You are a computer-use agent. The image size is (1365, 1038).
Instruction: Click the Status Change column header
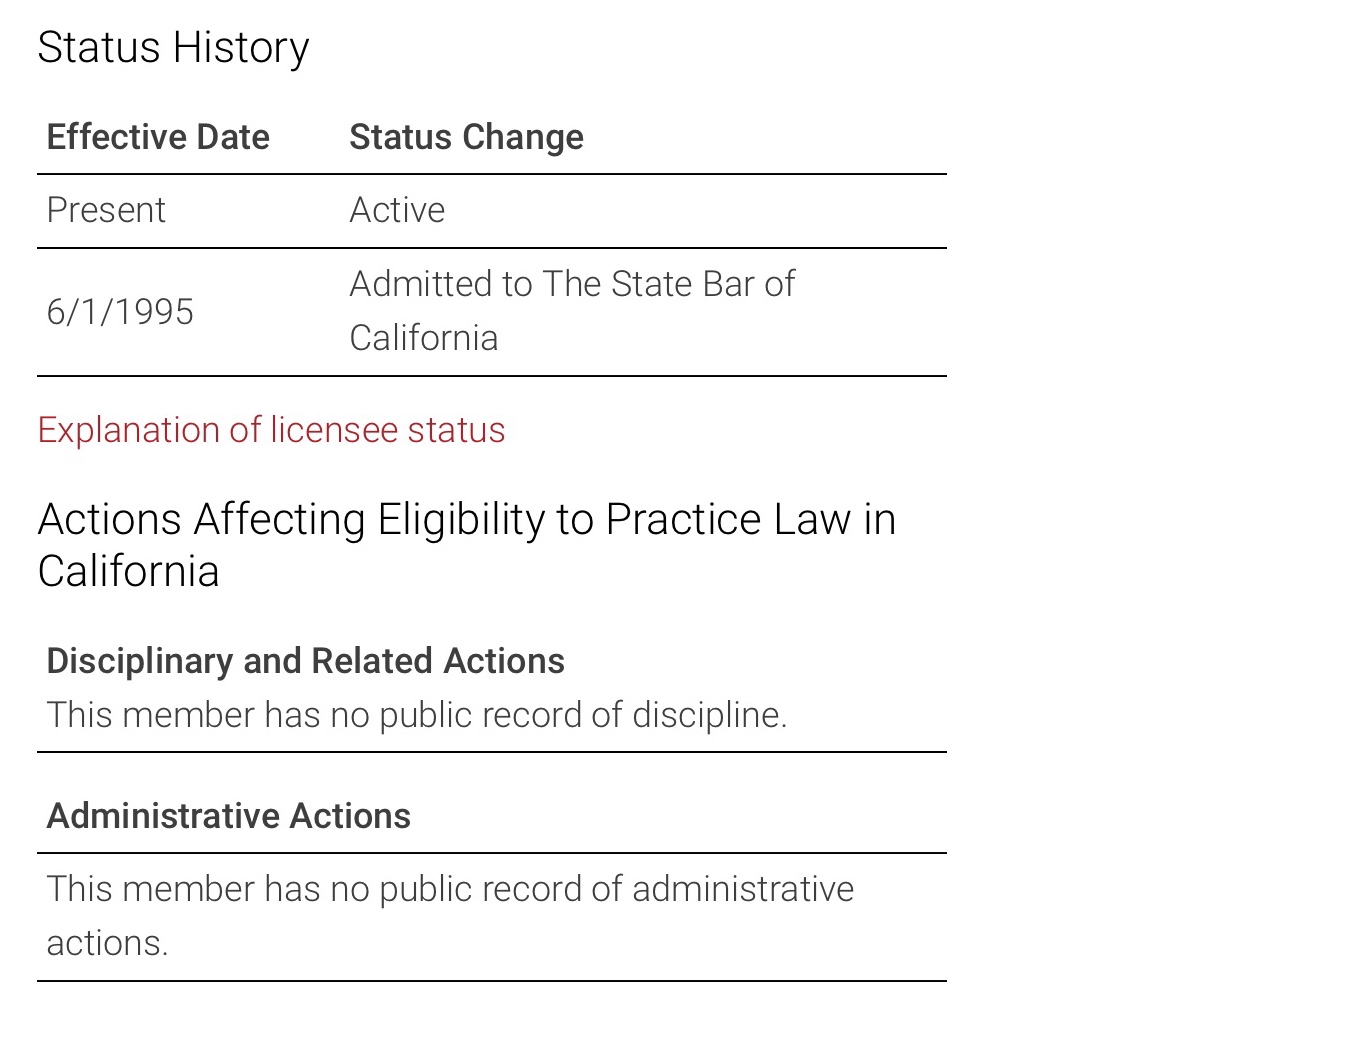pyautogui.click(x=466, y=137)
